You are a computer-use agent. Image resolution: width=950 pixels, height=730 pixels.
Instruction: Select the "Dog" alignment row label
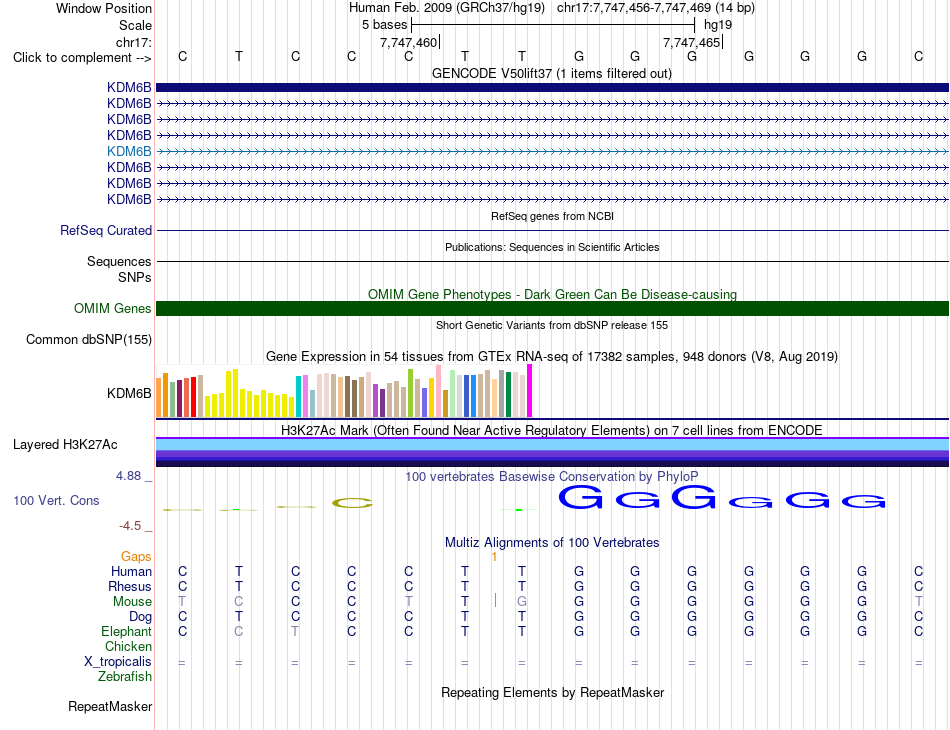(x=141, y=617)
